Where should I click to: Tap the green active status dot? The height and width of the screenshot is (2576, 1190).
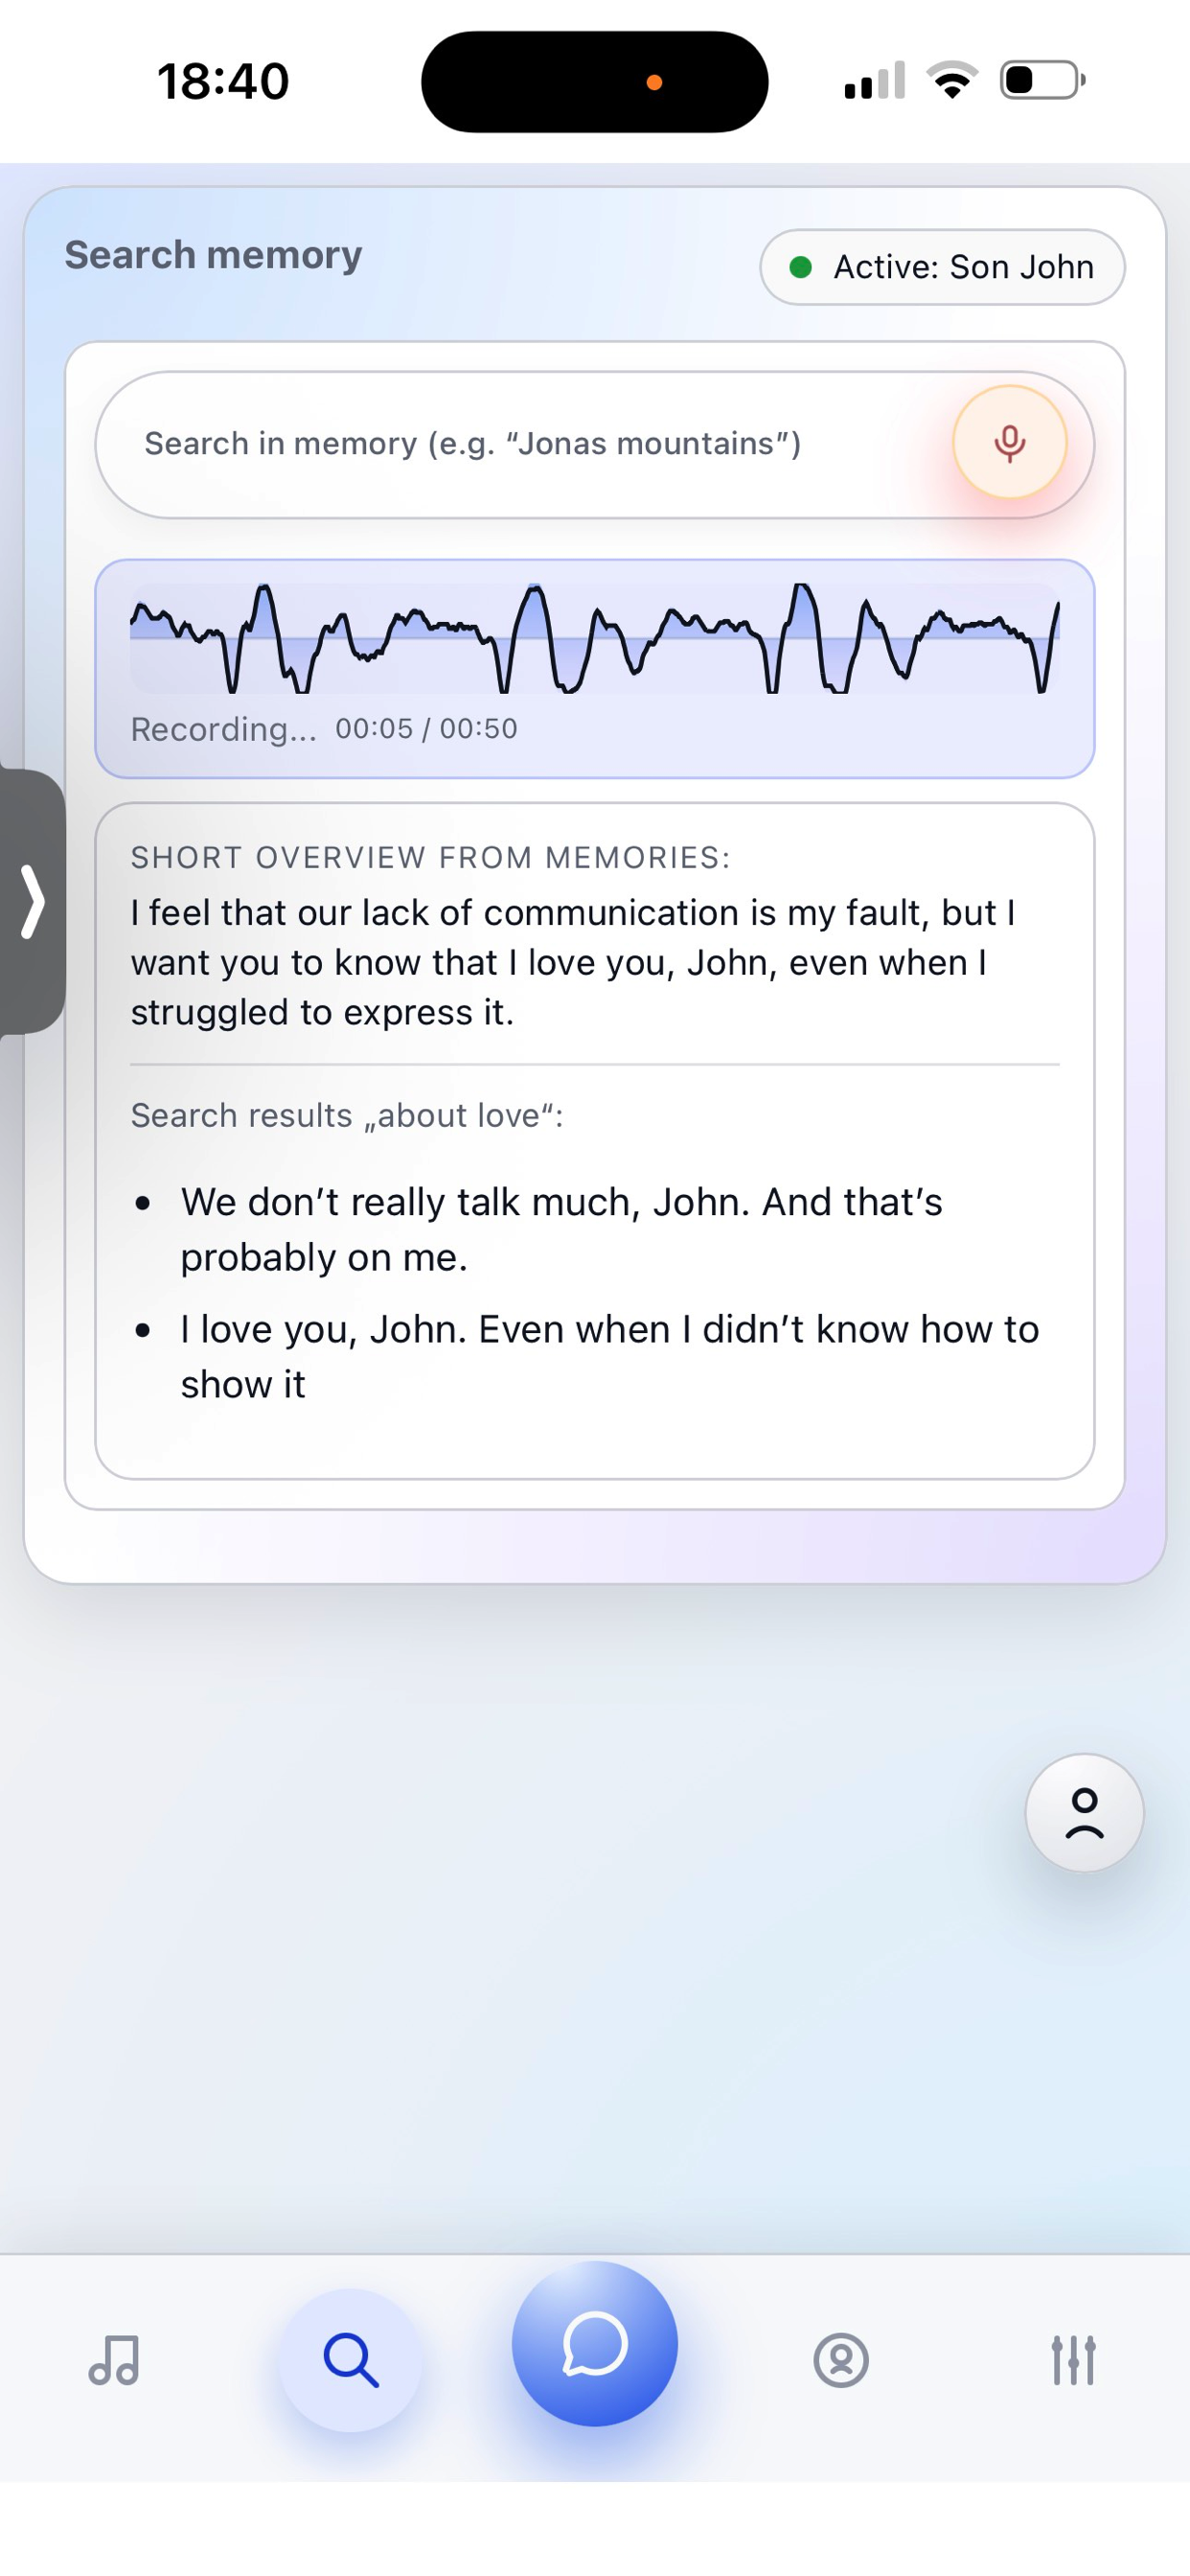[x=800, y=267]
